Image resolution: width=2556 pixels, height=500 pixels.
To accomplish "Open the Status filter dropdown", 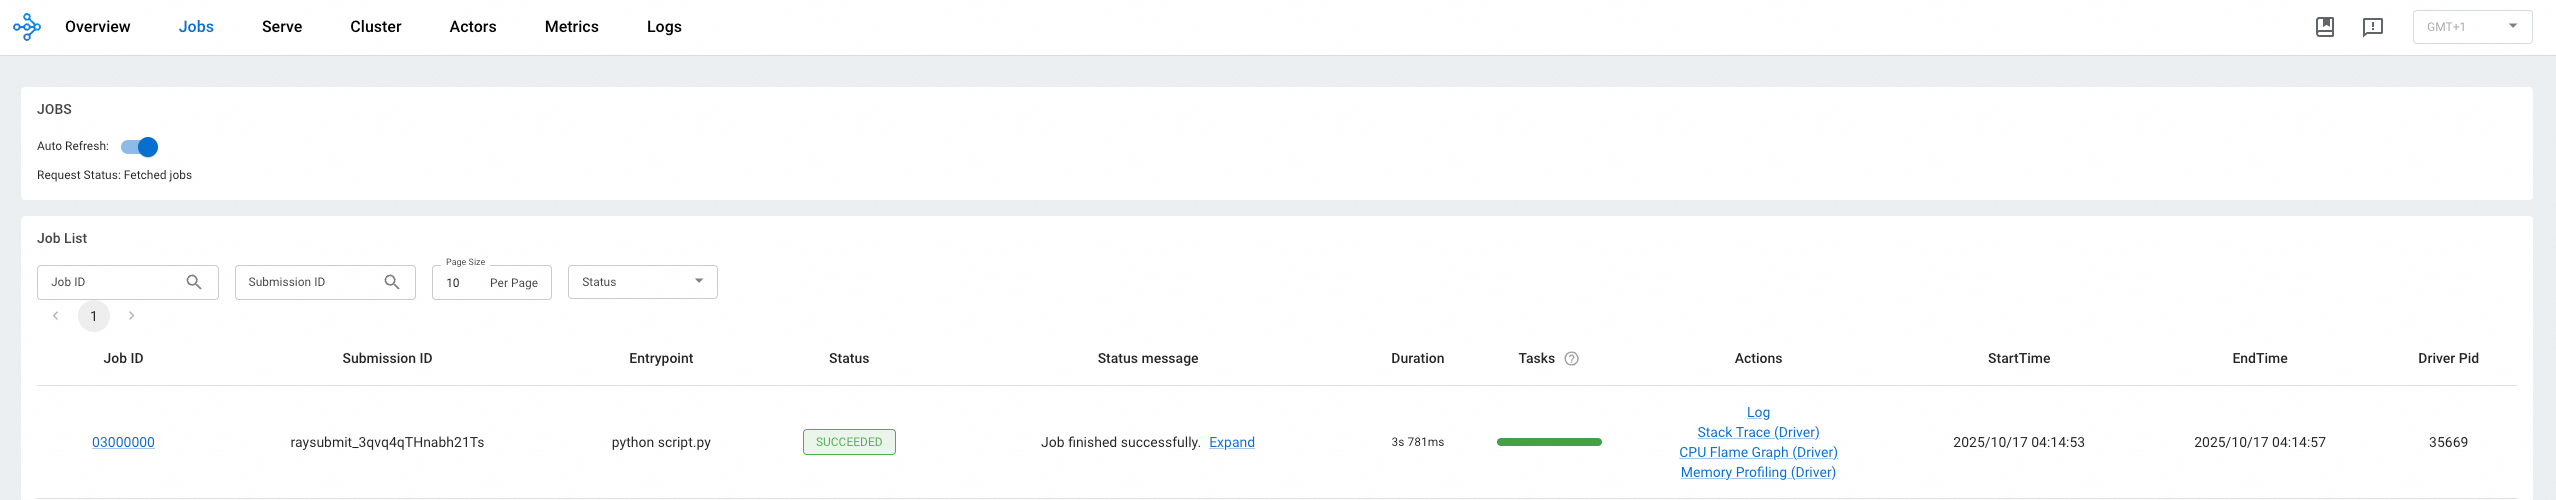I will click(643, 282).
